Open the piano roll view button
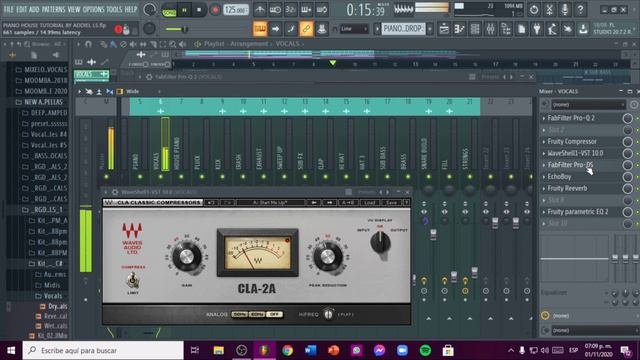 (x=459, y=29)
